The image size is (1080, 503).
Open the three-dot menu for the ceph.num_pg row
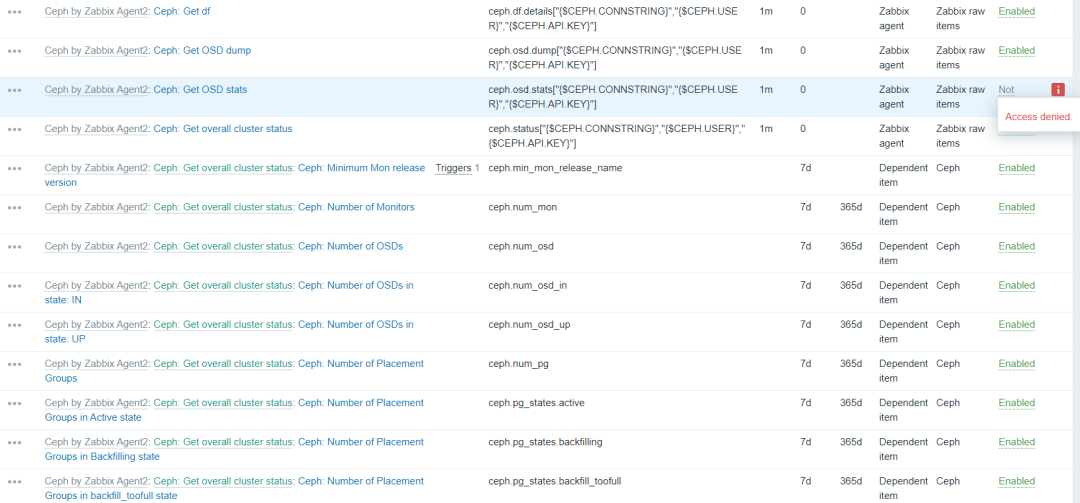[14, 365]
